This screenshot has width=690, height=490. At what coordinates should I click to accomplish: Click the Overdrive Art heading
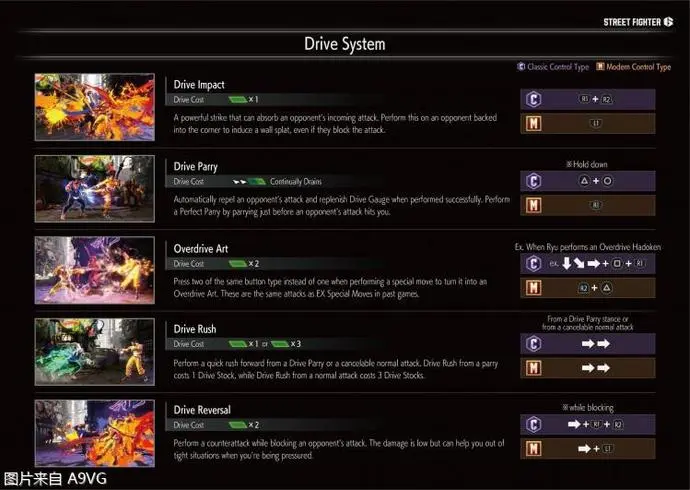tap(201, 249)
